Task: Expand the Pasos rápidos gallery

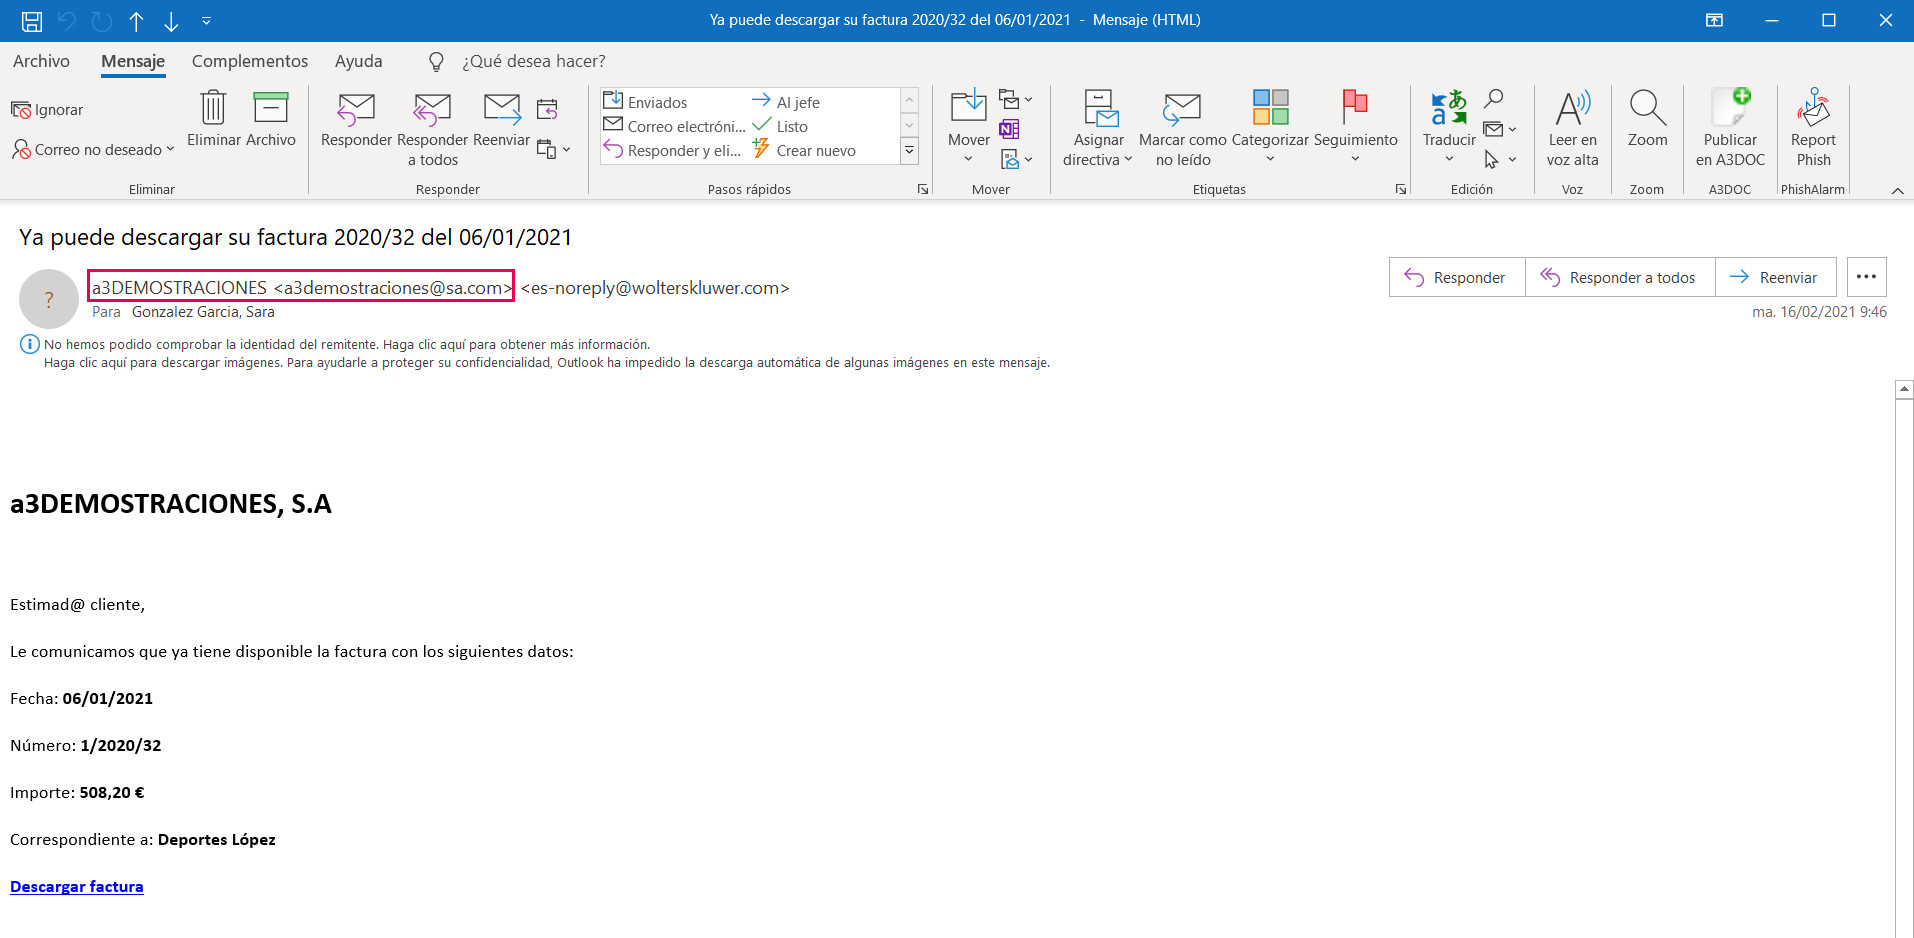Action: click(x=909, y=151)
